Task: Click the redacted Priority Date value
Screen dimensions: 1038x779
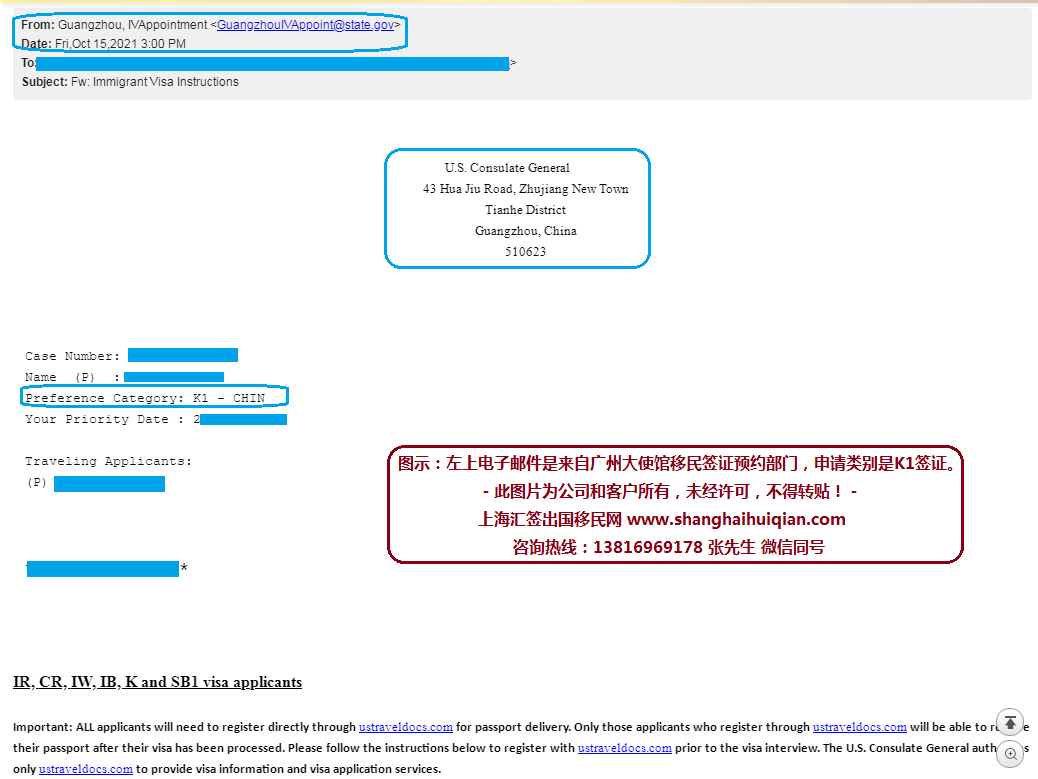Action: (x=243, y=420)
